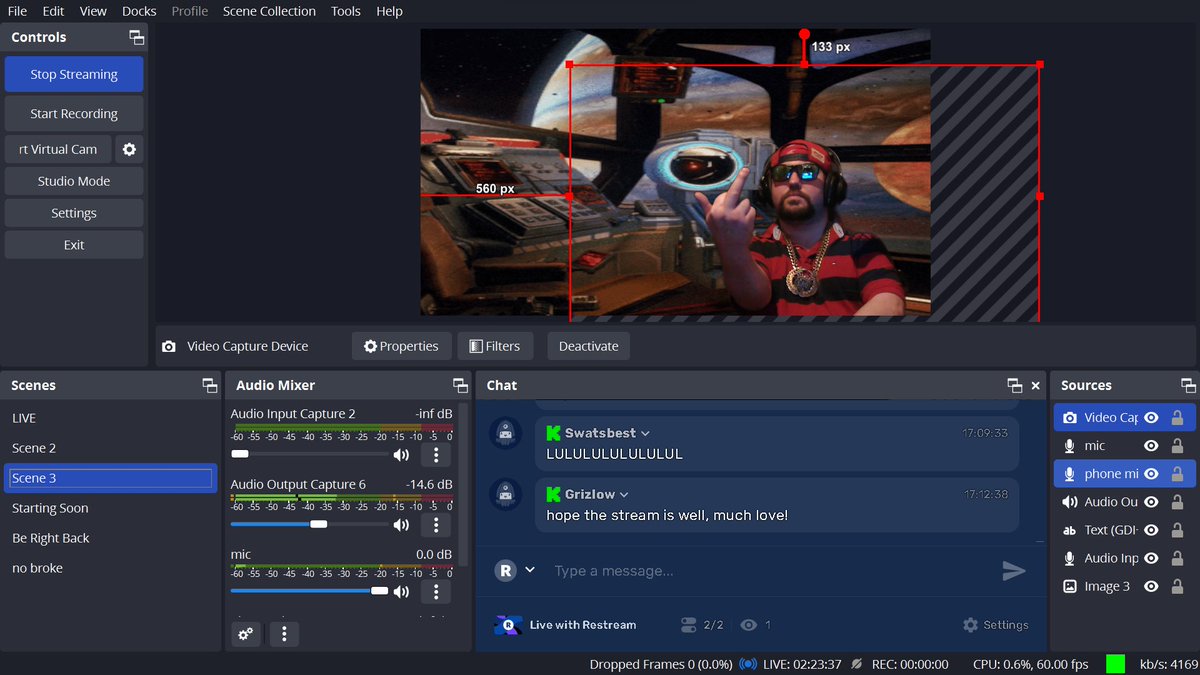Open the File menu
Screen dimensions: 1200x675
(17, 11)
